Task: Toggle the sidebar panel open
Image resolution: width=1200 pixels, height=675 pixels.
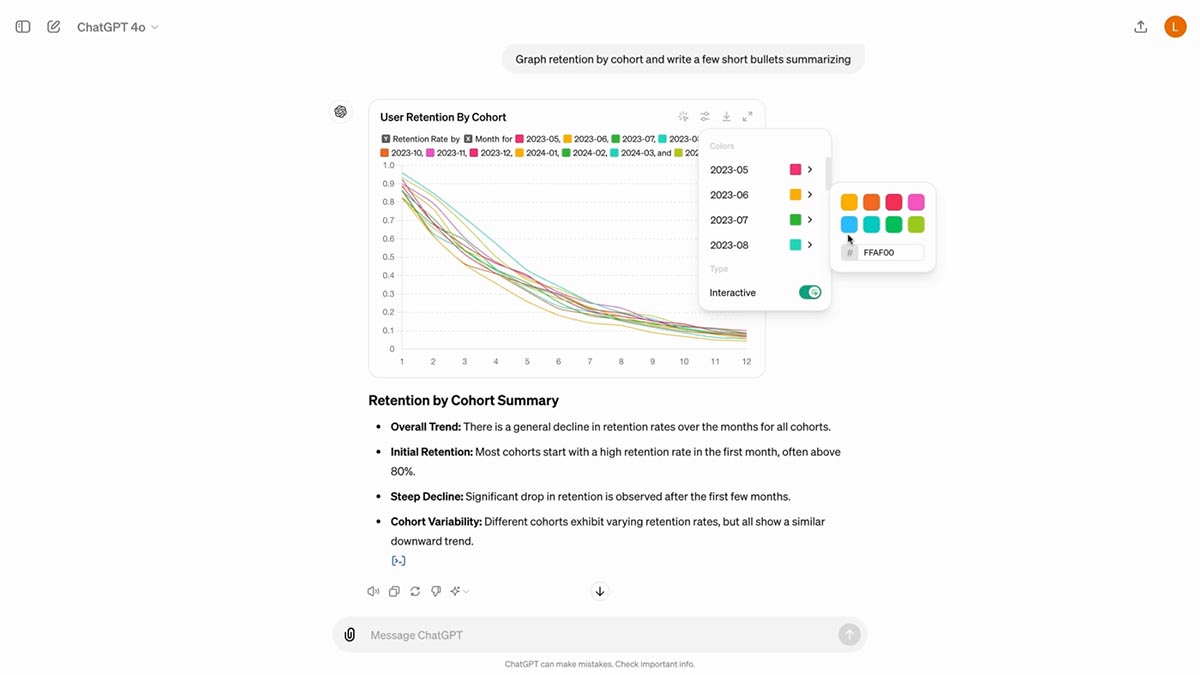Action: pos(23,27)
